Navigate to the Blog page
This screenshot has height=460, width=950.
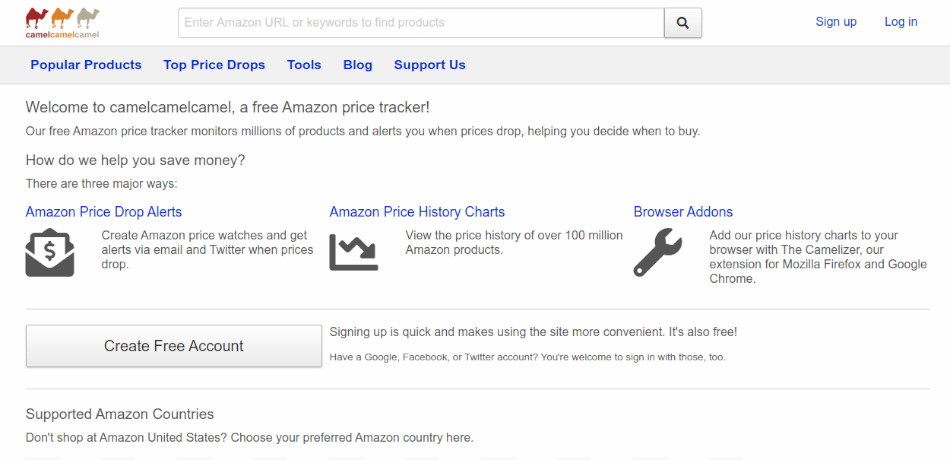tap(357, 65)
